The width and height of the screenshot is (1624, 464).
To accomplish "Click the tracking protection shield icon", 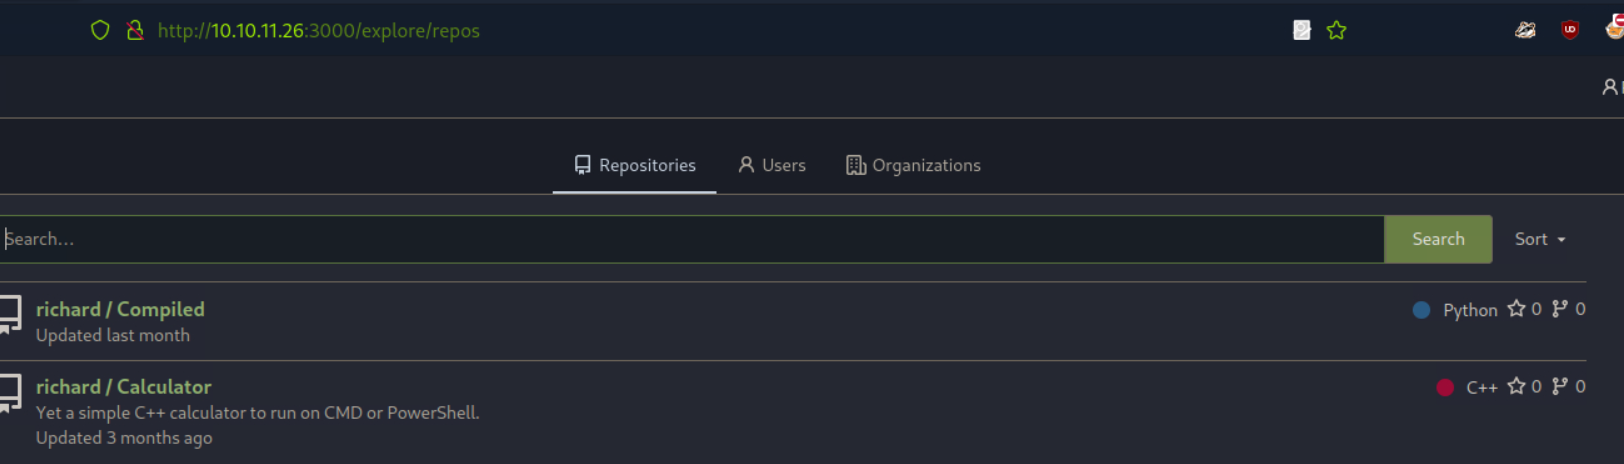I will (100, 30).
